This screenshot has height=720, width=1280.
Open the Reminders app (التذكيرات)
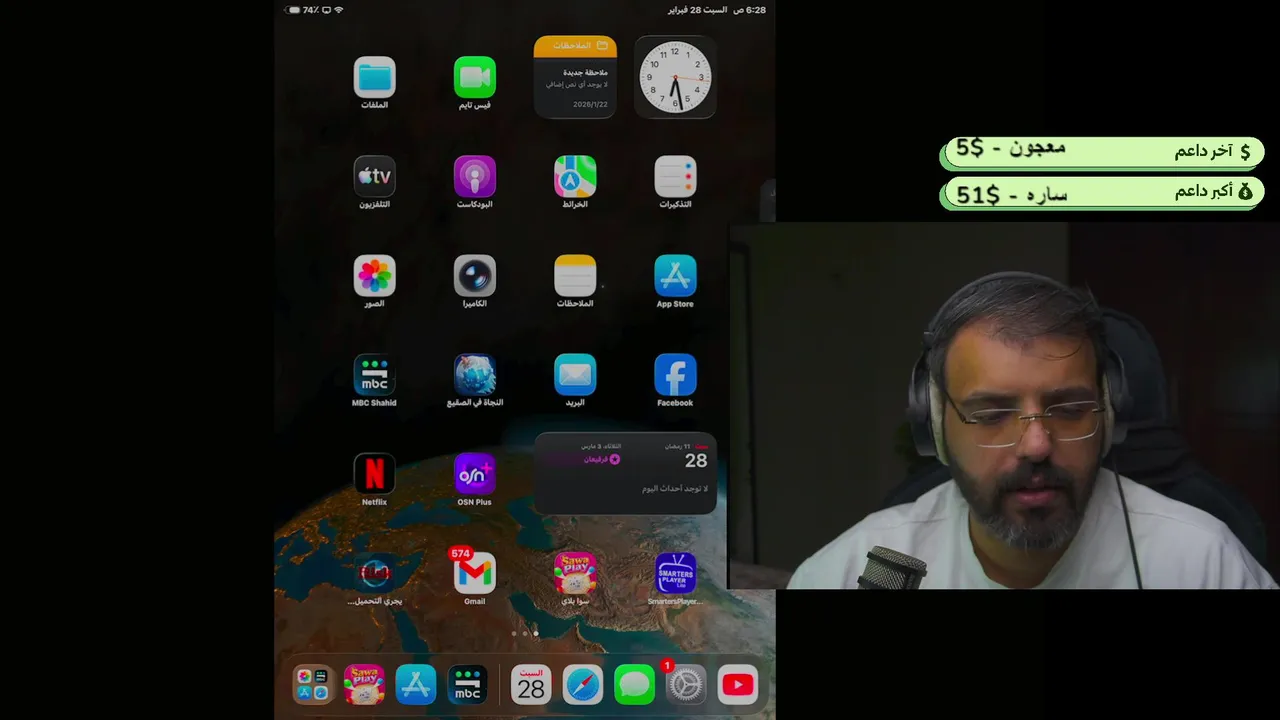click(675, 176)
